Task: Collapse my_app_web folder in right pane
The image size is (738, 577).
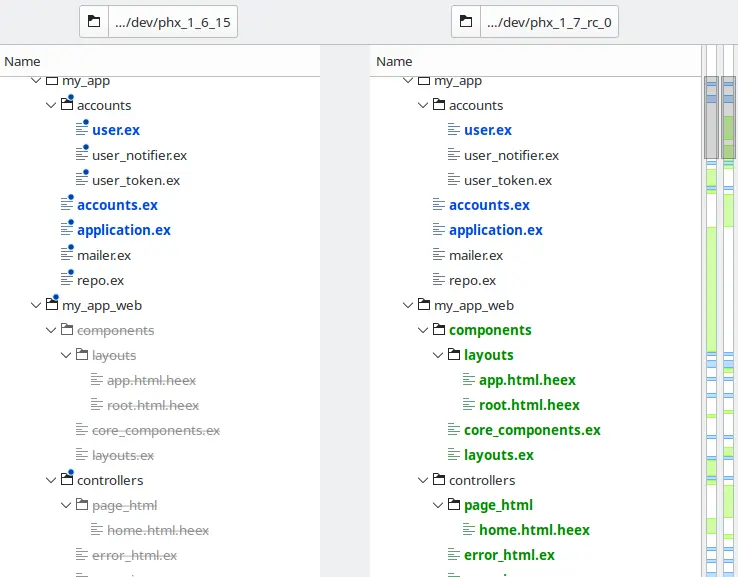Action: tap(408, 305)
